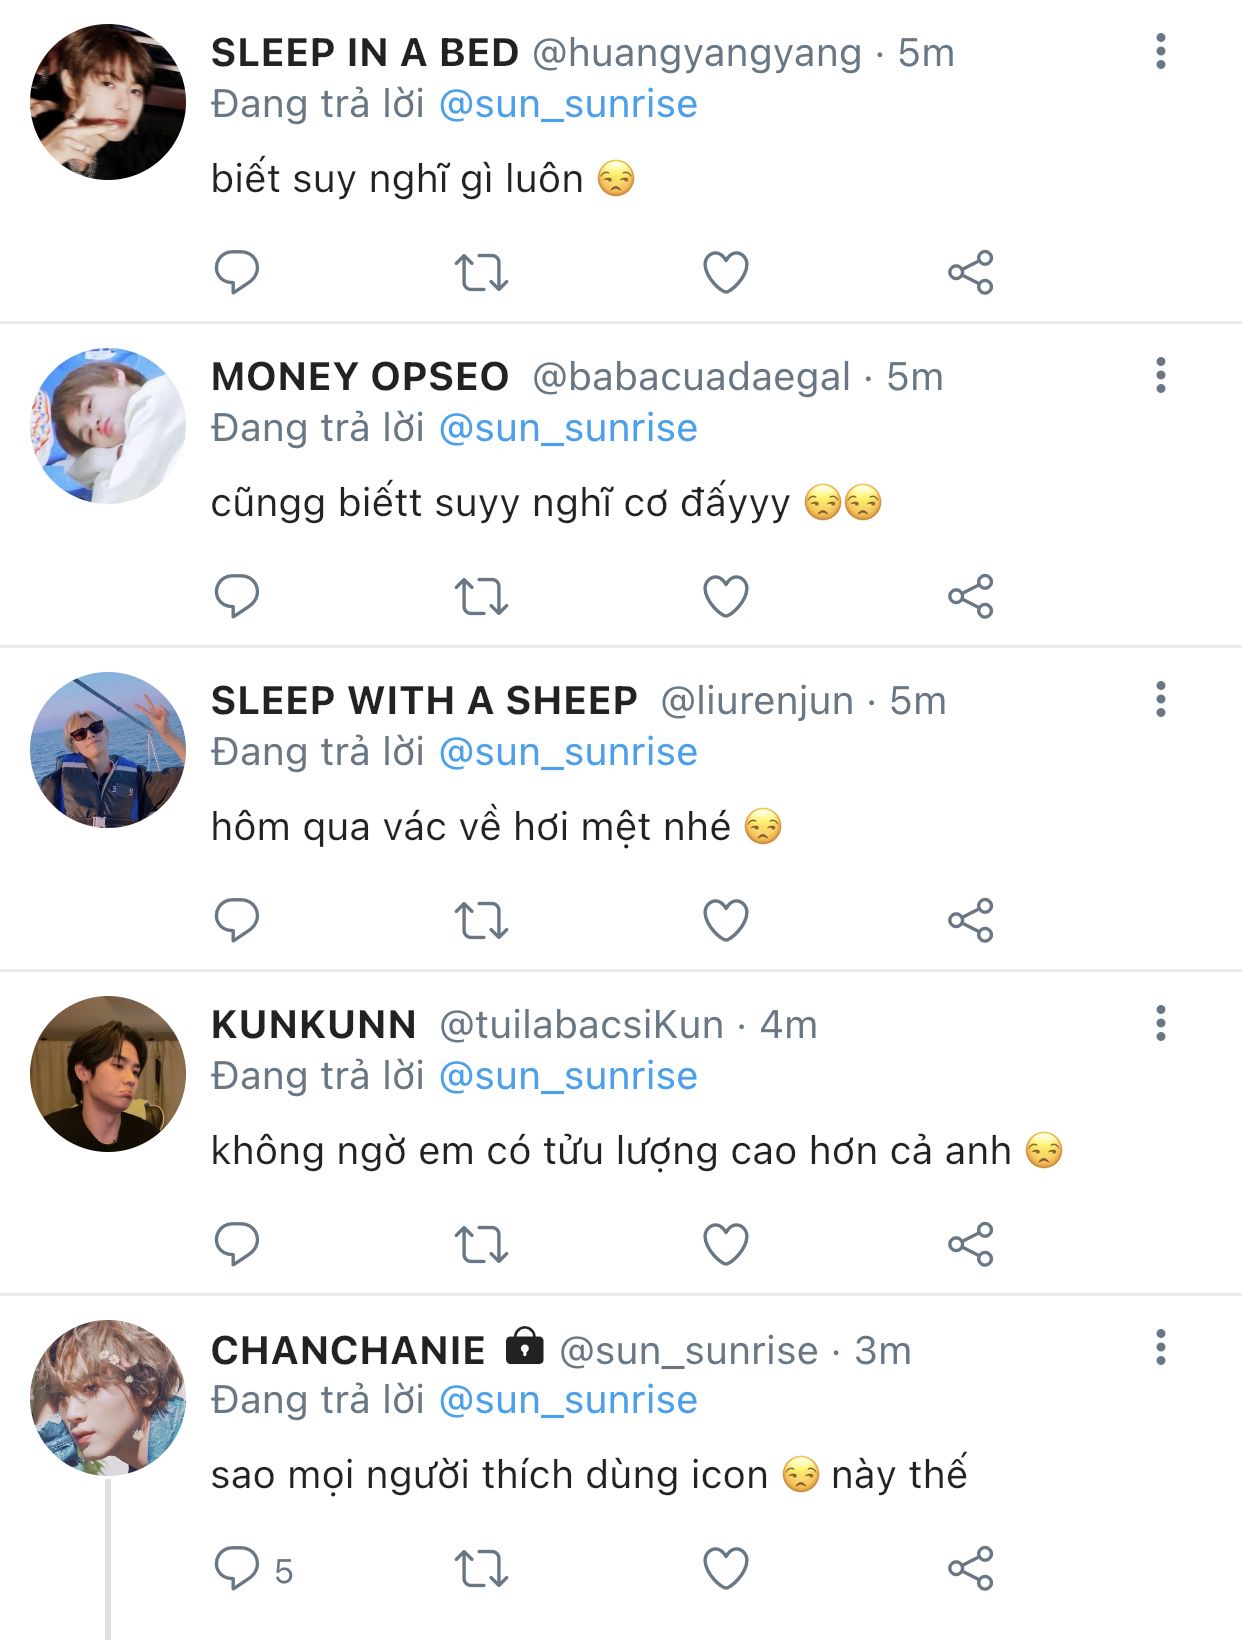View the SLEEP WITH A SHEEP profile picture

tap(108, 750)
